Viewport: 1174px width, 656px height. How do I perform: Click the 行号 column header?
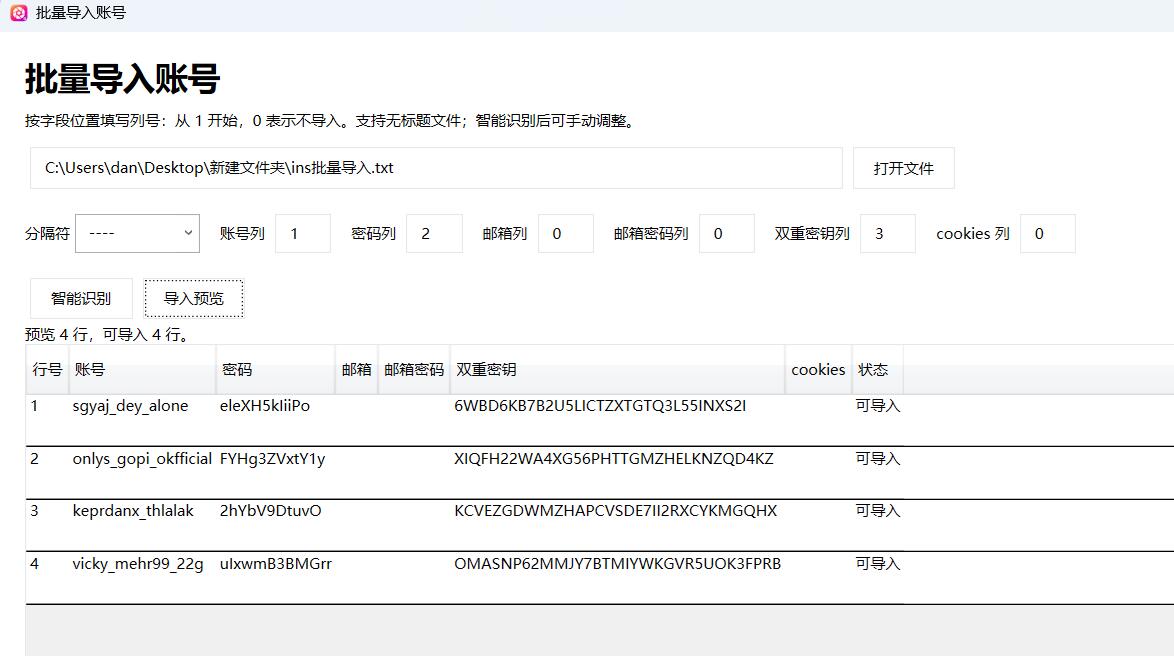click(47, 370)
